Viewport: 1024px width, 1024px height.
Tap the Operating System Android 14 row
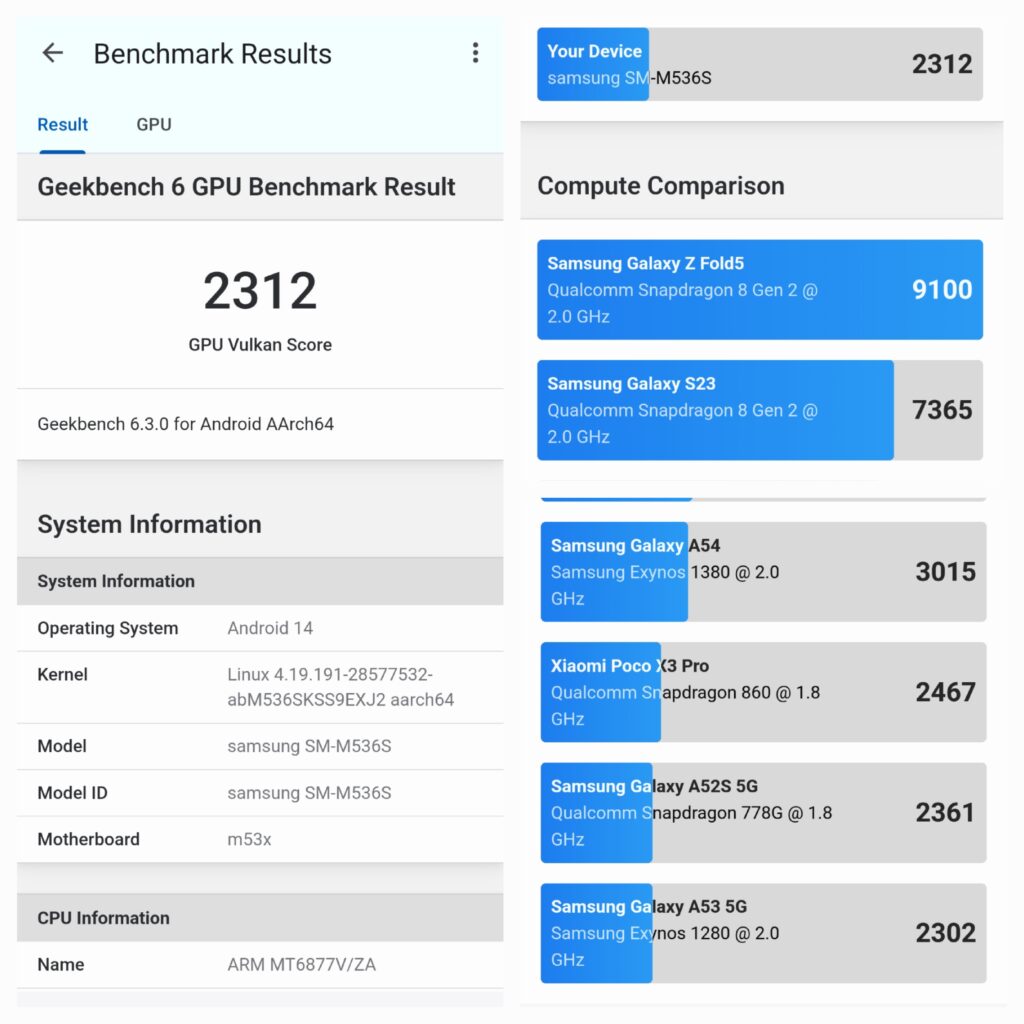pos(260,628)
